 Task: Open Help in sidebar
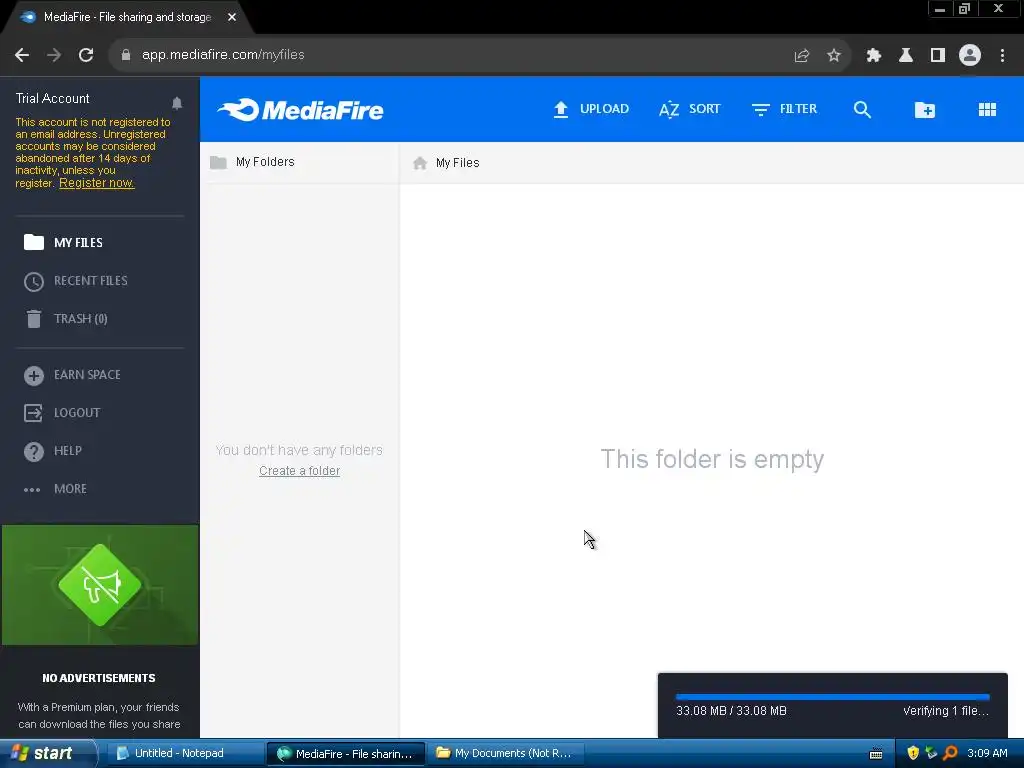point(53,451)
